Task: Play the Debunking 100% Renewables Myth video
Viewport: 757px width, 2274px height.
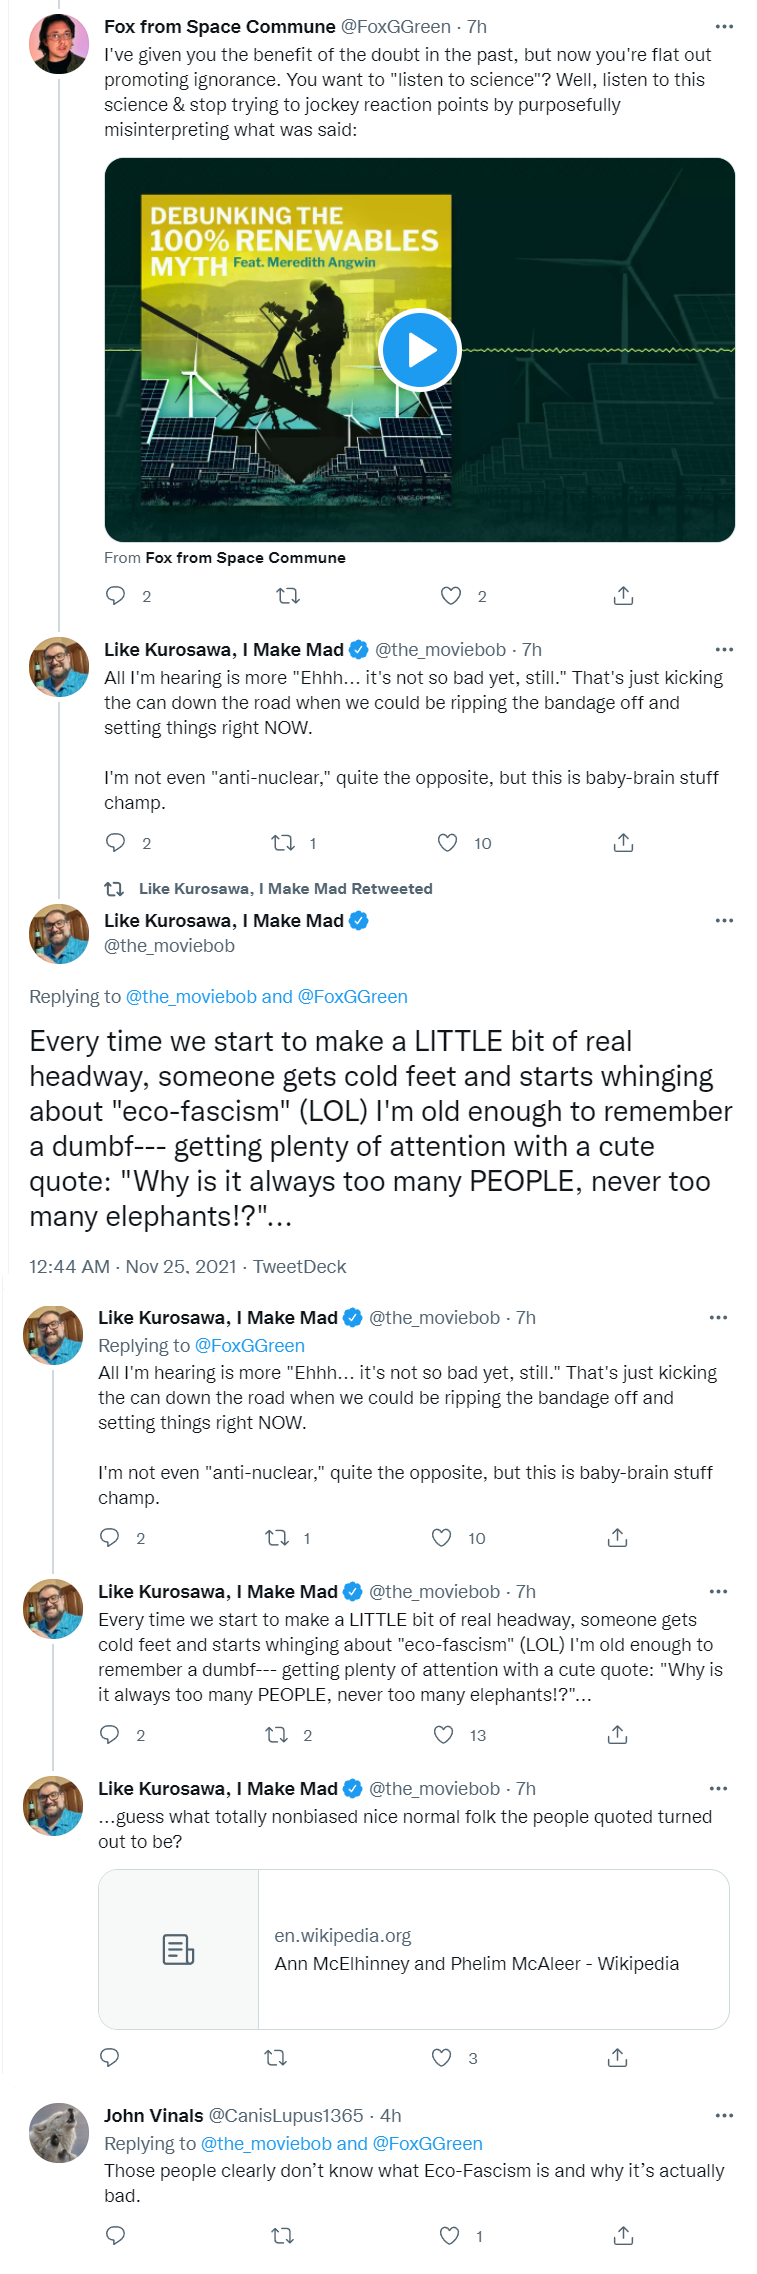Action: point(420,350)
